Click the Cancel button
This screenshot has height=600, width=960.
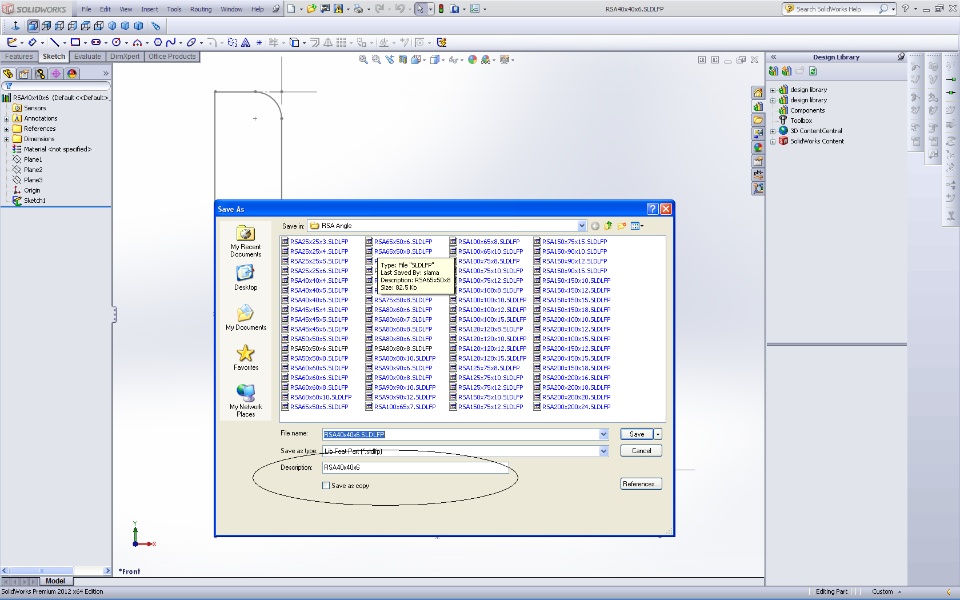coord(641,451)
